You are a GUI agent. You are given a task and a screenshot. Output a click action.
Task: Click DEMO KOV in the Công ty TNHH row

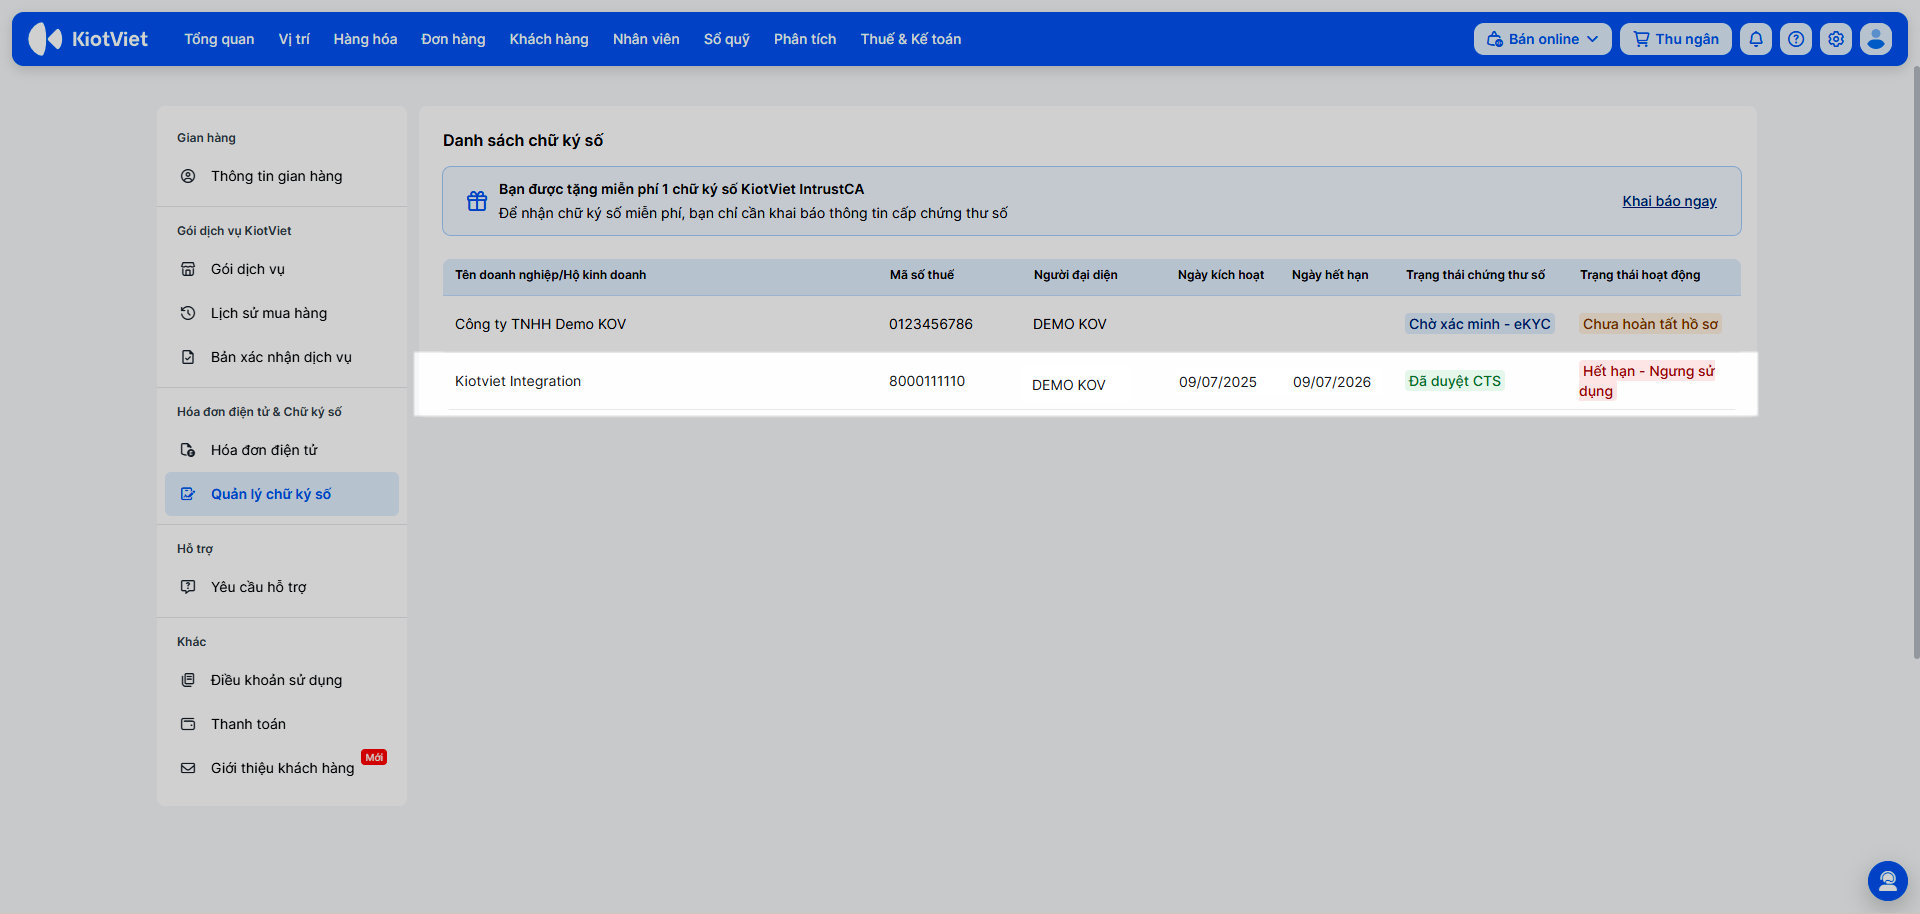(1070, 324)
